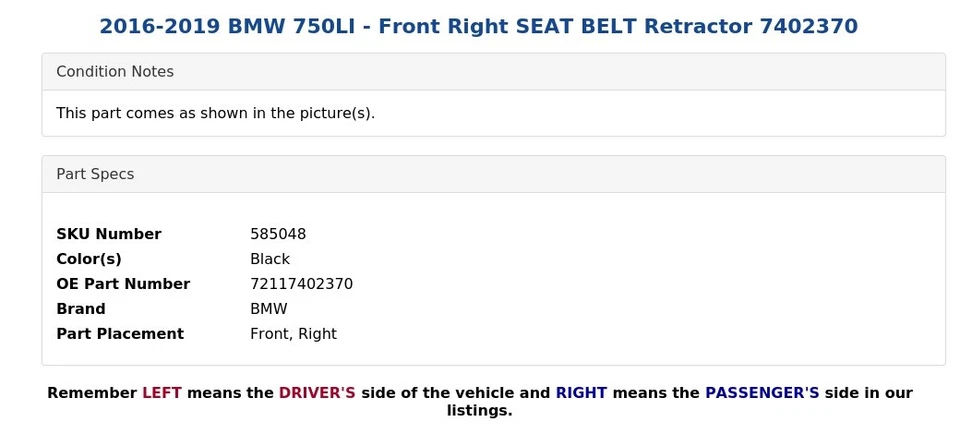Click the word 'Remember' in the notice
960x434 pixels.
92,393
